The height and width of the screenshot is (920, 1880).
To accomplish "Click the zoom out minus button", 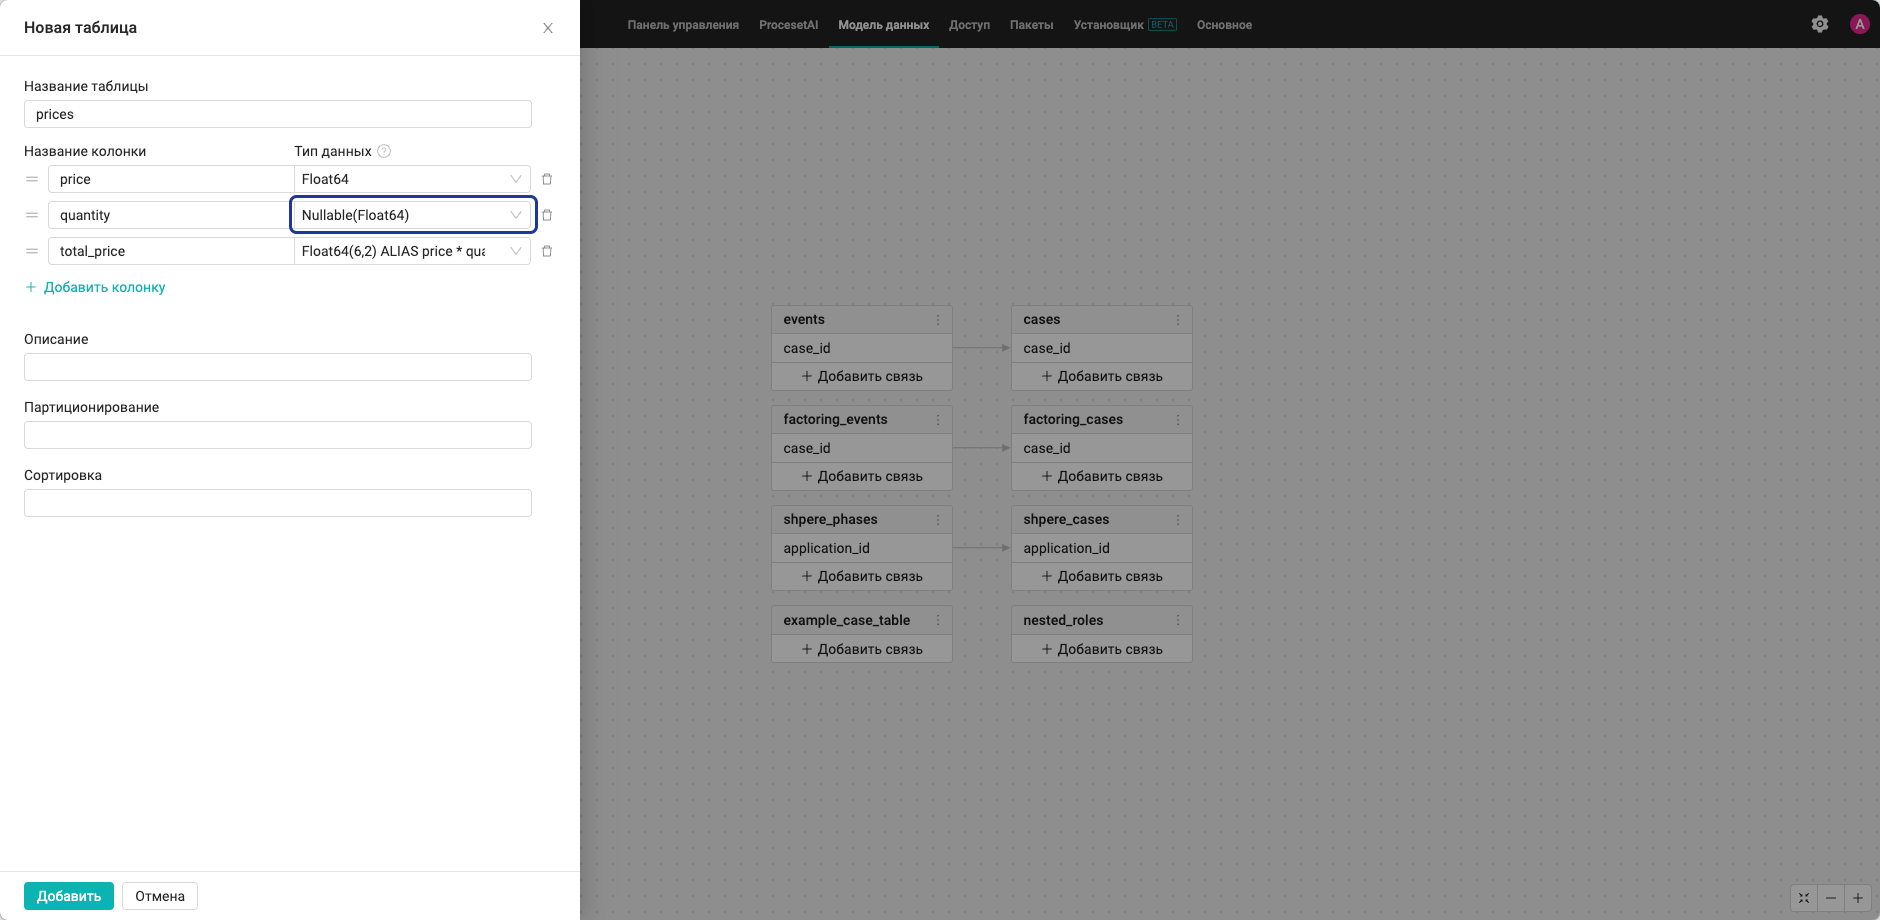I will click(1831, 898).
